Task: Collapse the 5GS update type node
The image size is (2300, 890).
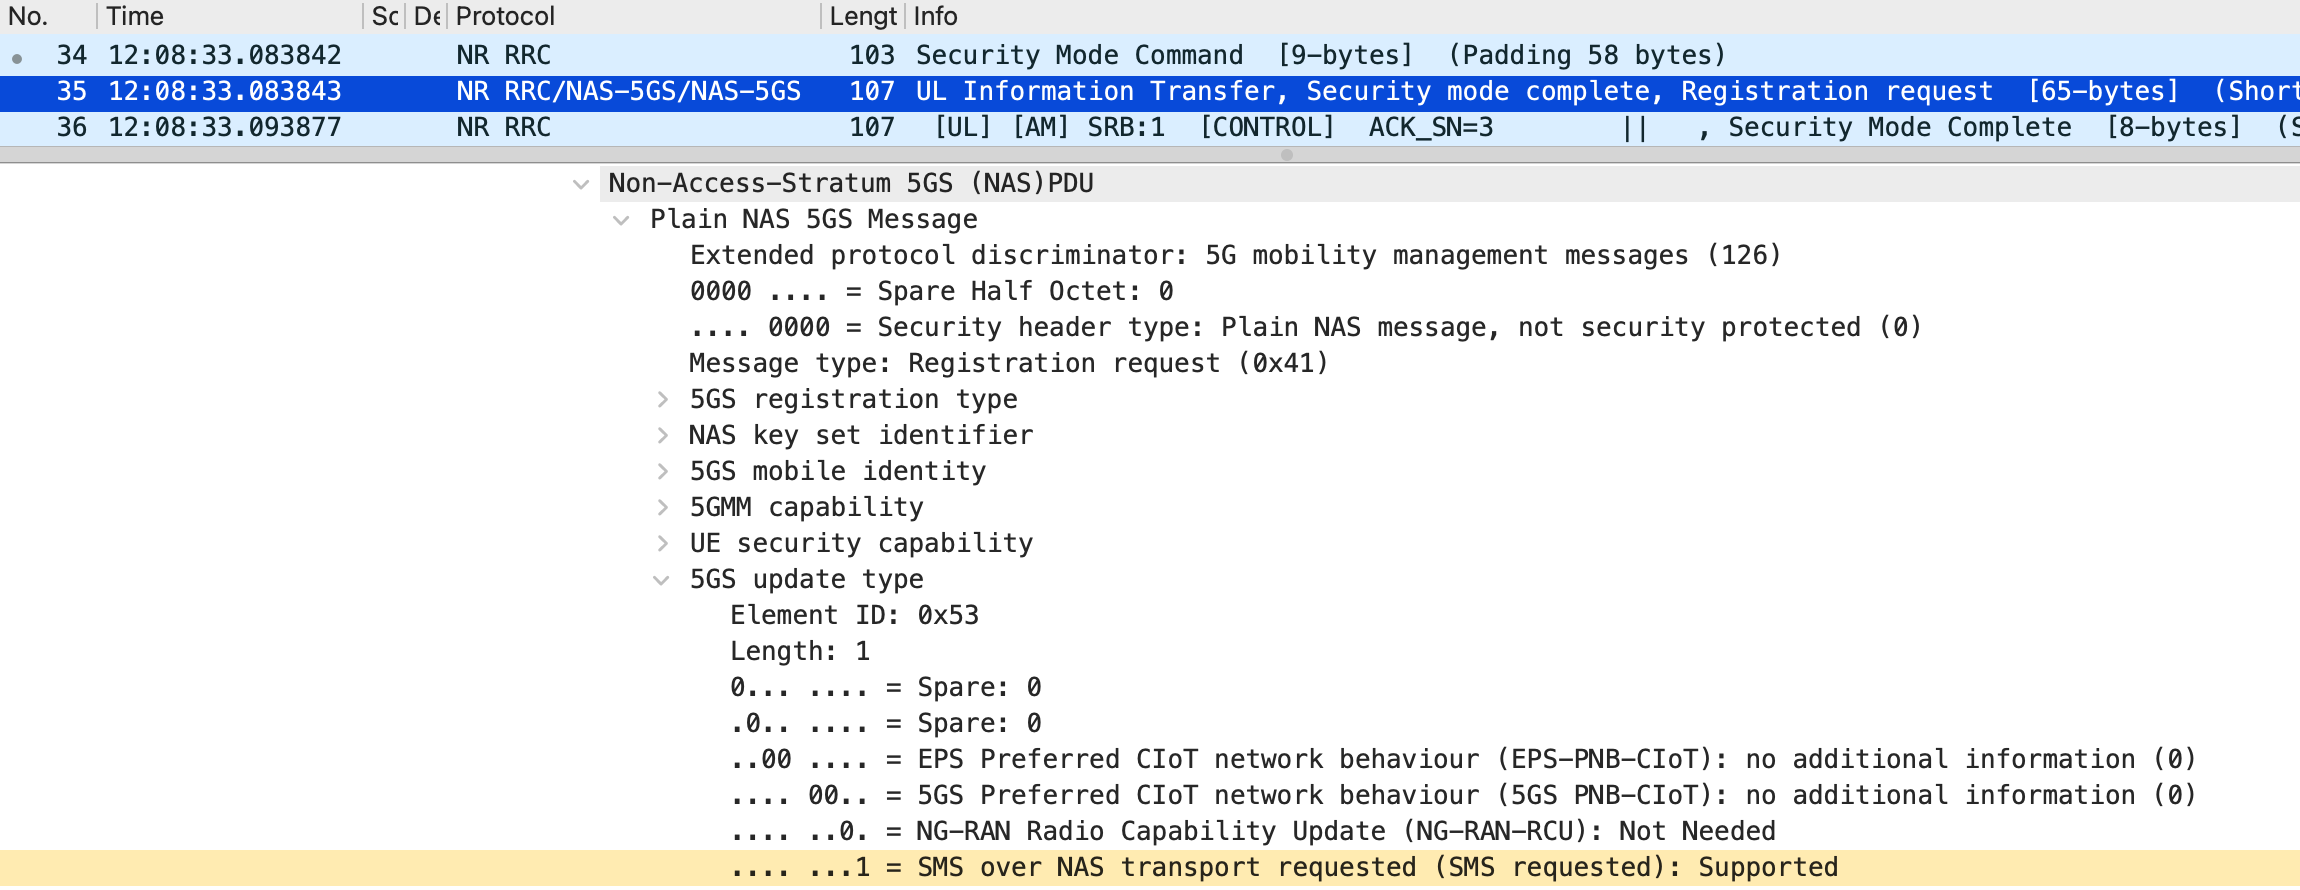Action: [x=661, y=580]
